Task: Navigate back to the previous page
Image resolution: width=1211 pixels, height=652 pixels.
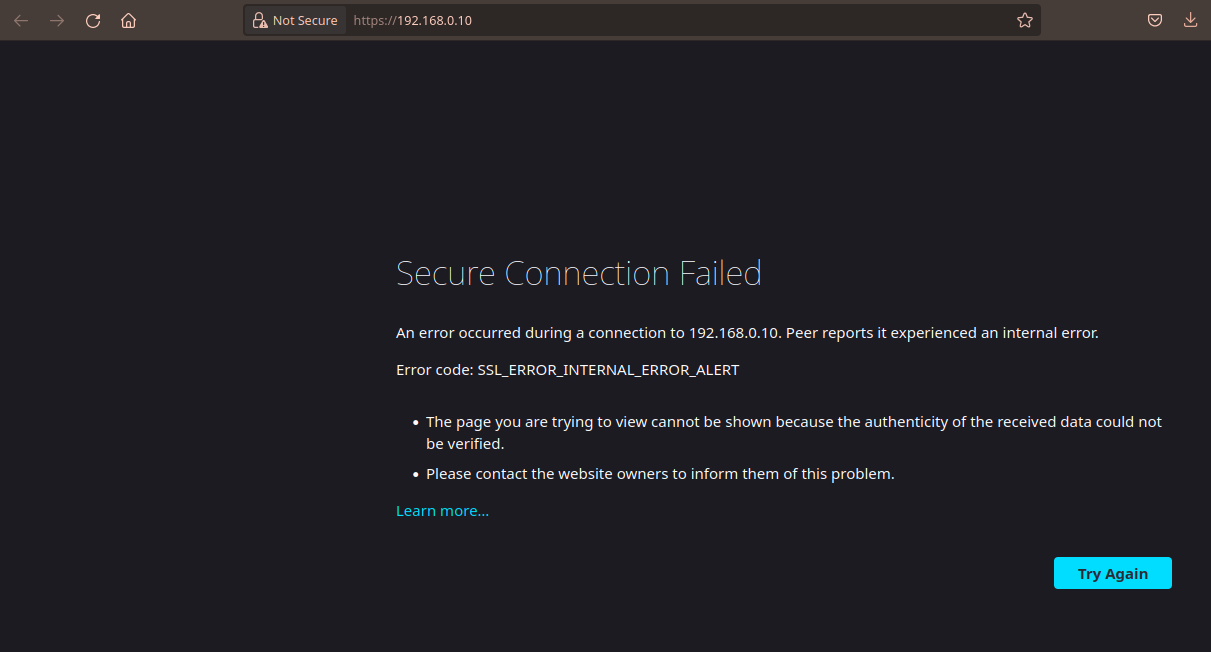Action: pos(21,20)
